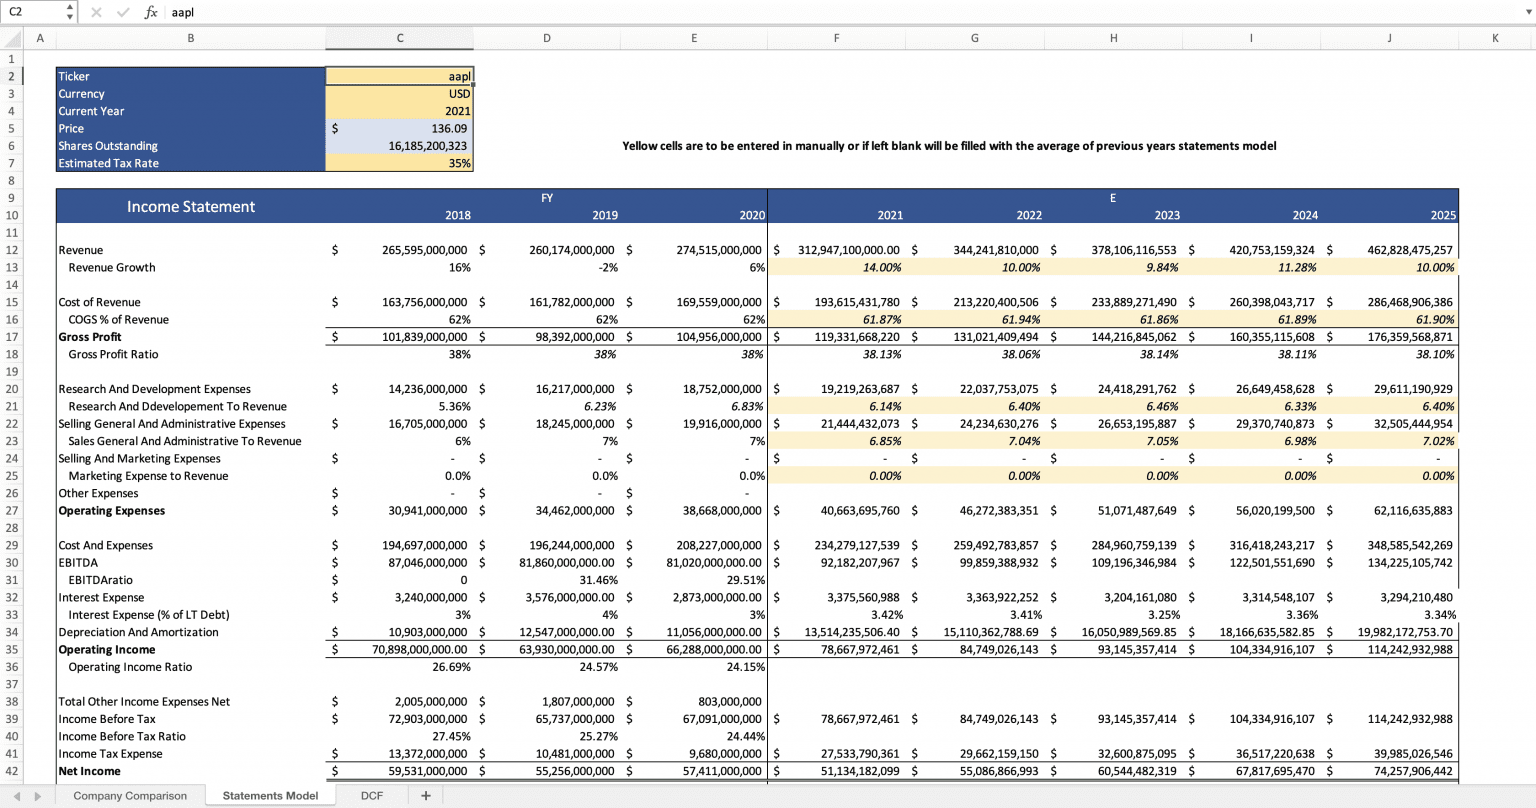The width and height of the screenshot is (1536, 808).
Task: Switch to the DCF sheet tab
Action: 371,795
